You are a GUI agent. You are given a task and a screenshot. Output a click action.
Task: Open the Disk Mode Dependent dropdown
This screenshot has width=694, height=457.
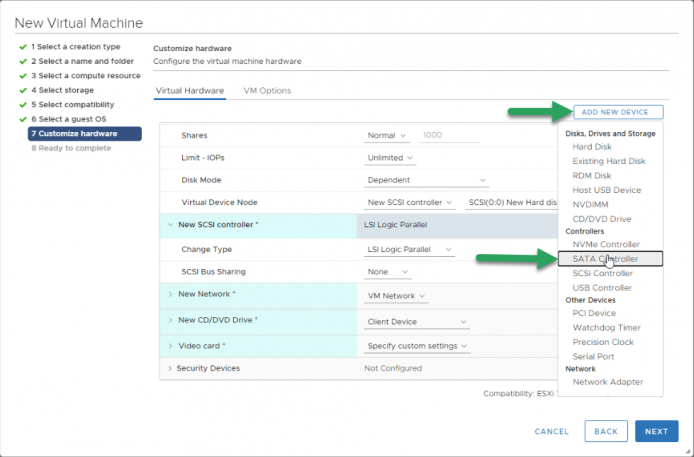click(426, 180)
